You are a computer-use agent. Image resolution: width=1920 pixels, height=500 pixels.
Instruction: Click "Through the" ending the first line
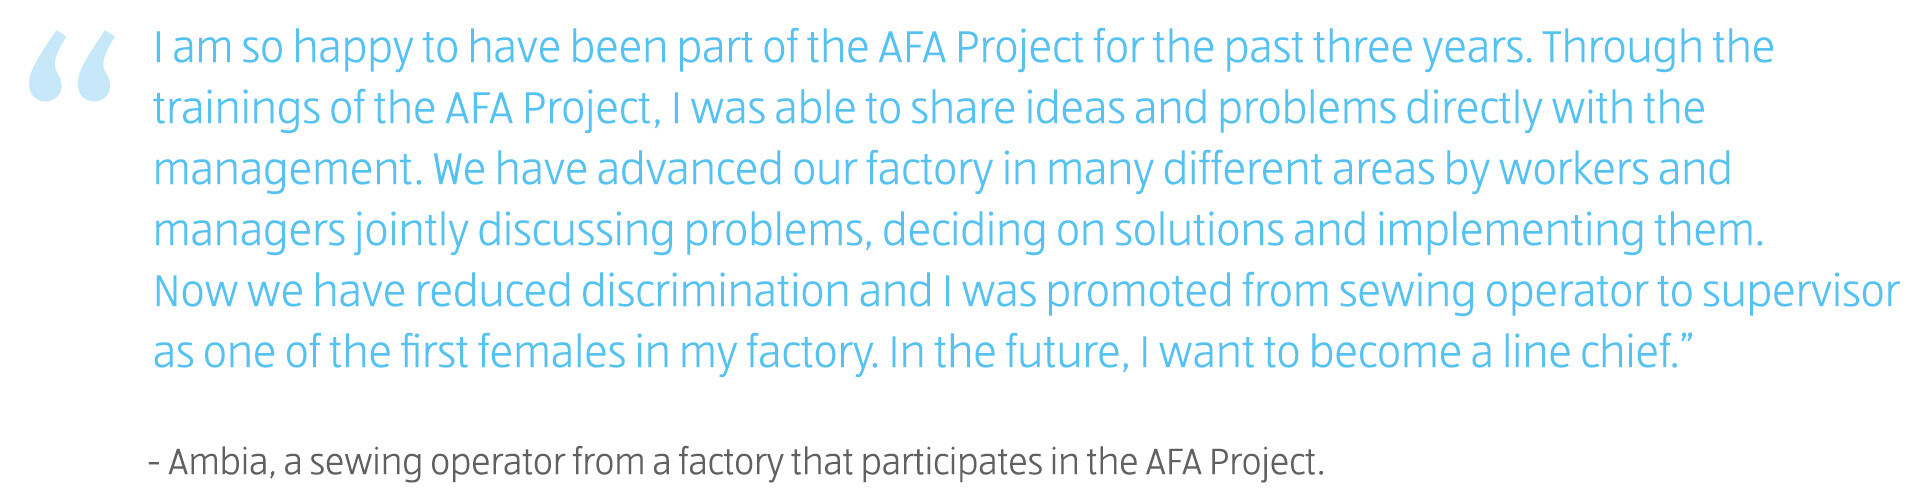pos(1658,50)
